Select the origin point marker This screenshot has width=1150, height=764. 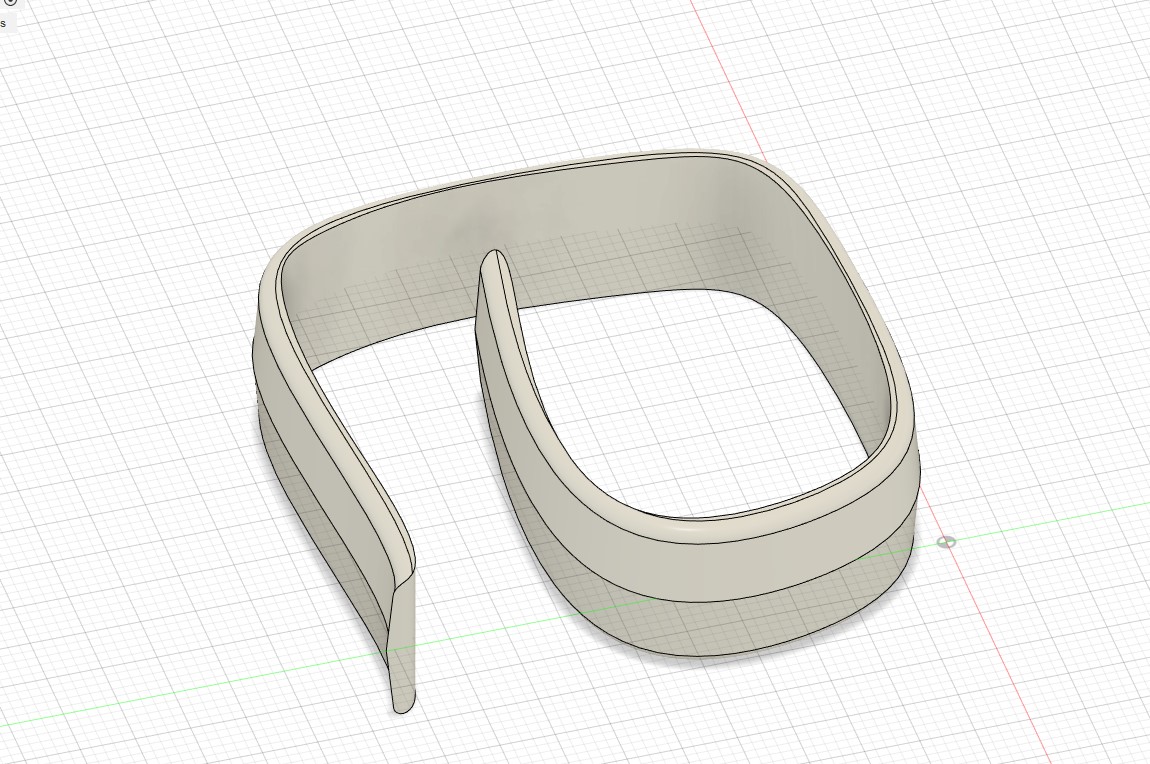click(x=947, y=543)
